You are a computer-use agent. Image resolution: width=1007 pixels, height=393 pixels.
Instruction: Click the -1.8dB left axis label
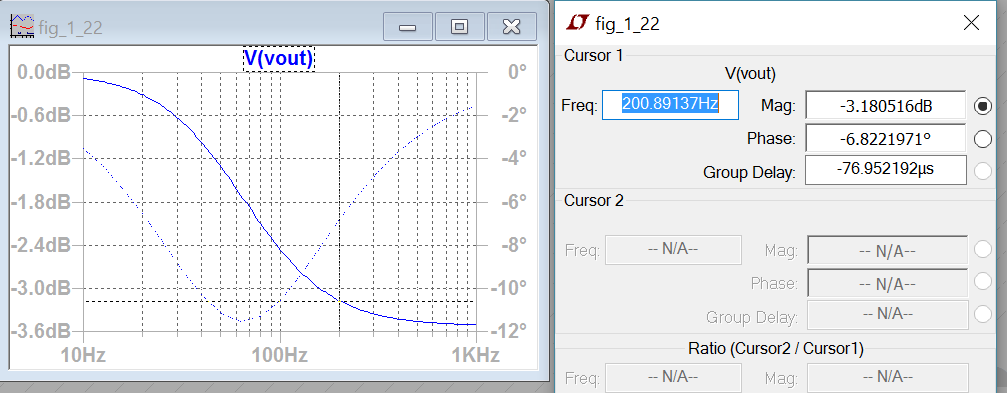[x=39, y=202]
